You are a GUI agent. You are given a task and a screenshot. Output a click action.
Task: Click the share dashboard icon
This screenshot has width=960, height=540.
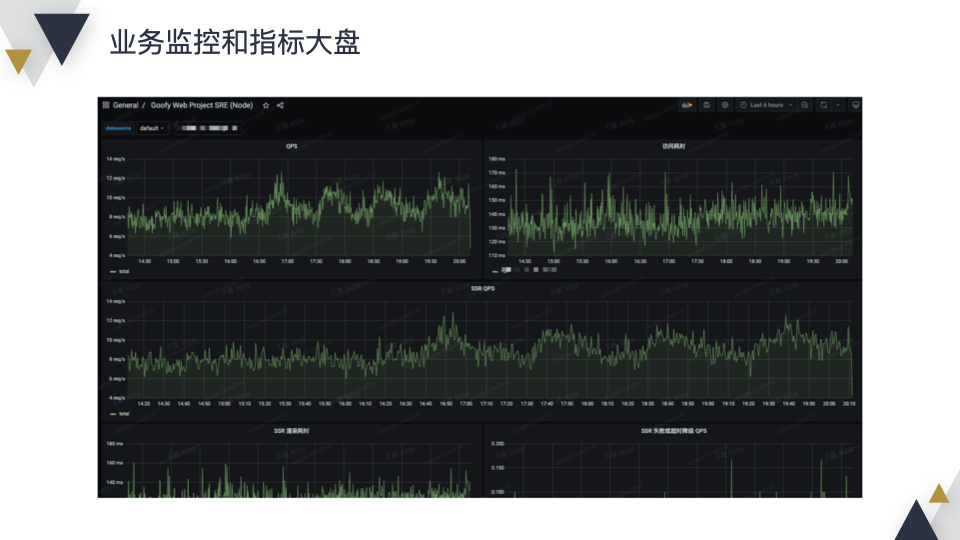(x=280, y=105)
